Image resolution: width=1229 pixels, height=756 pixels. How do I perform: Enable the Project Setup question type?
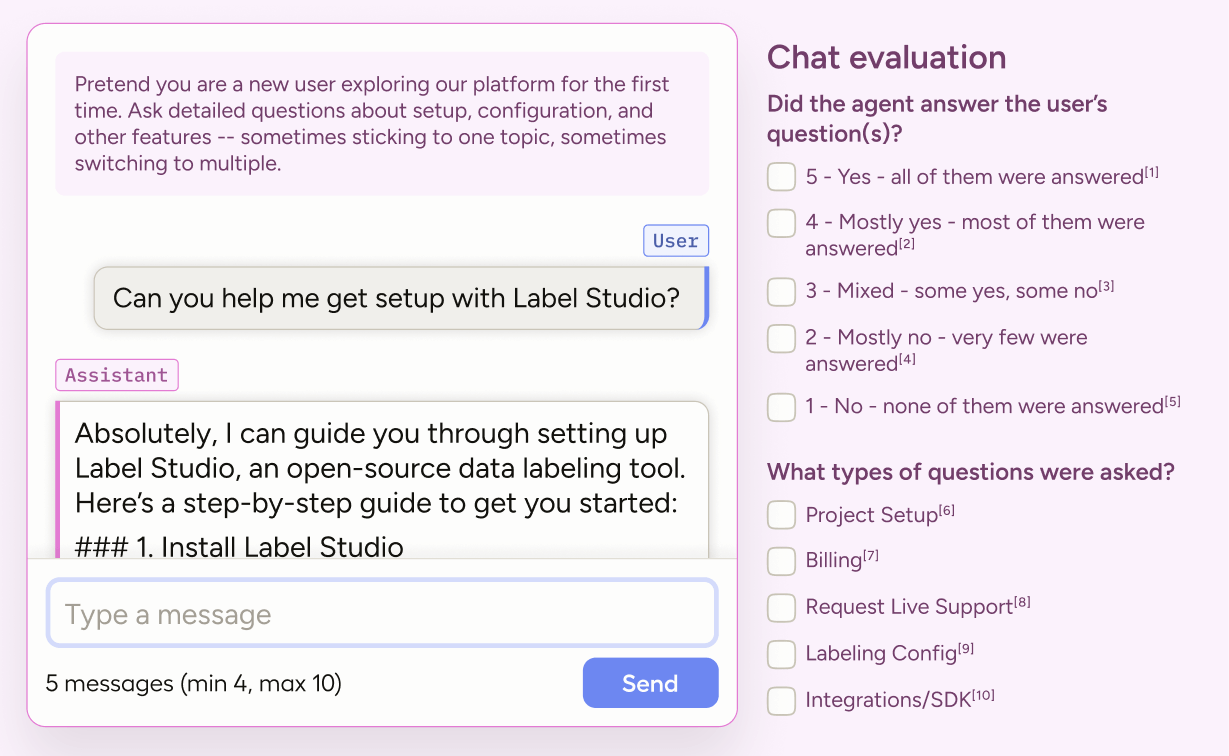781,515
